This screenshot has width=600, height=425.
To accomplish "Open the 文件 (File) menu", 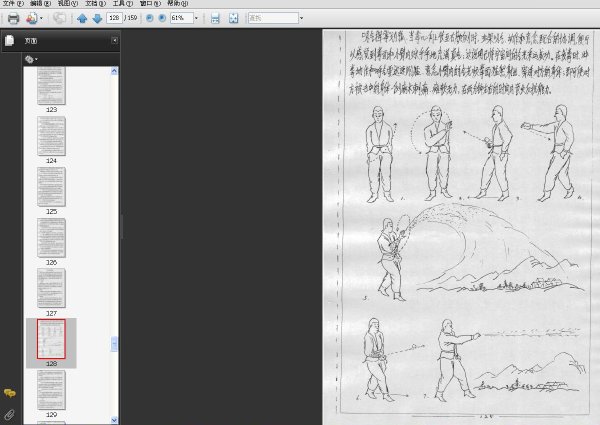I will pyautogui.click(x=13, y=3).
